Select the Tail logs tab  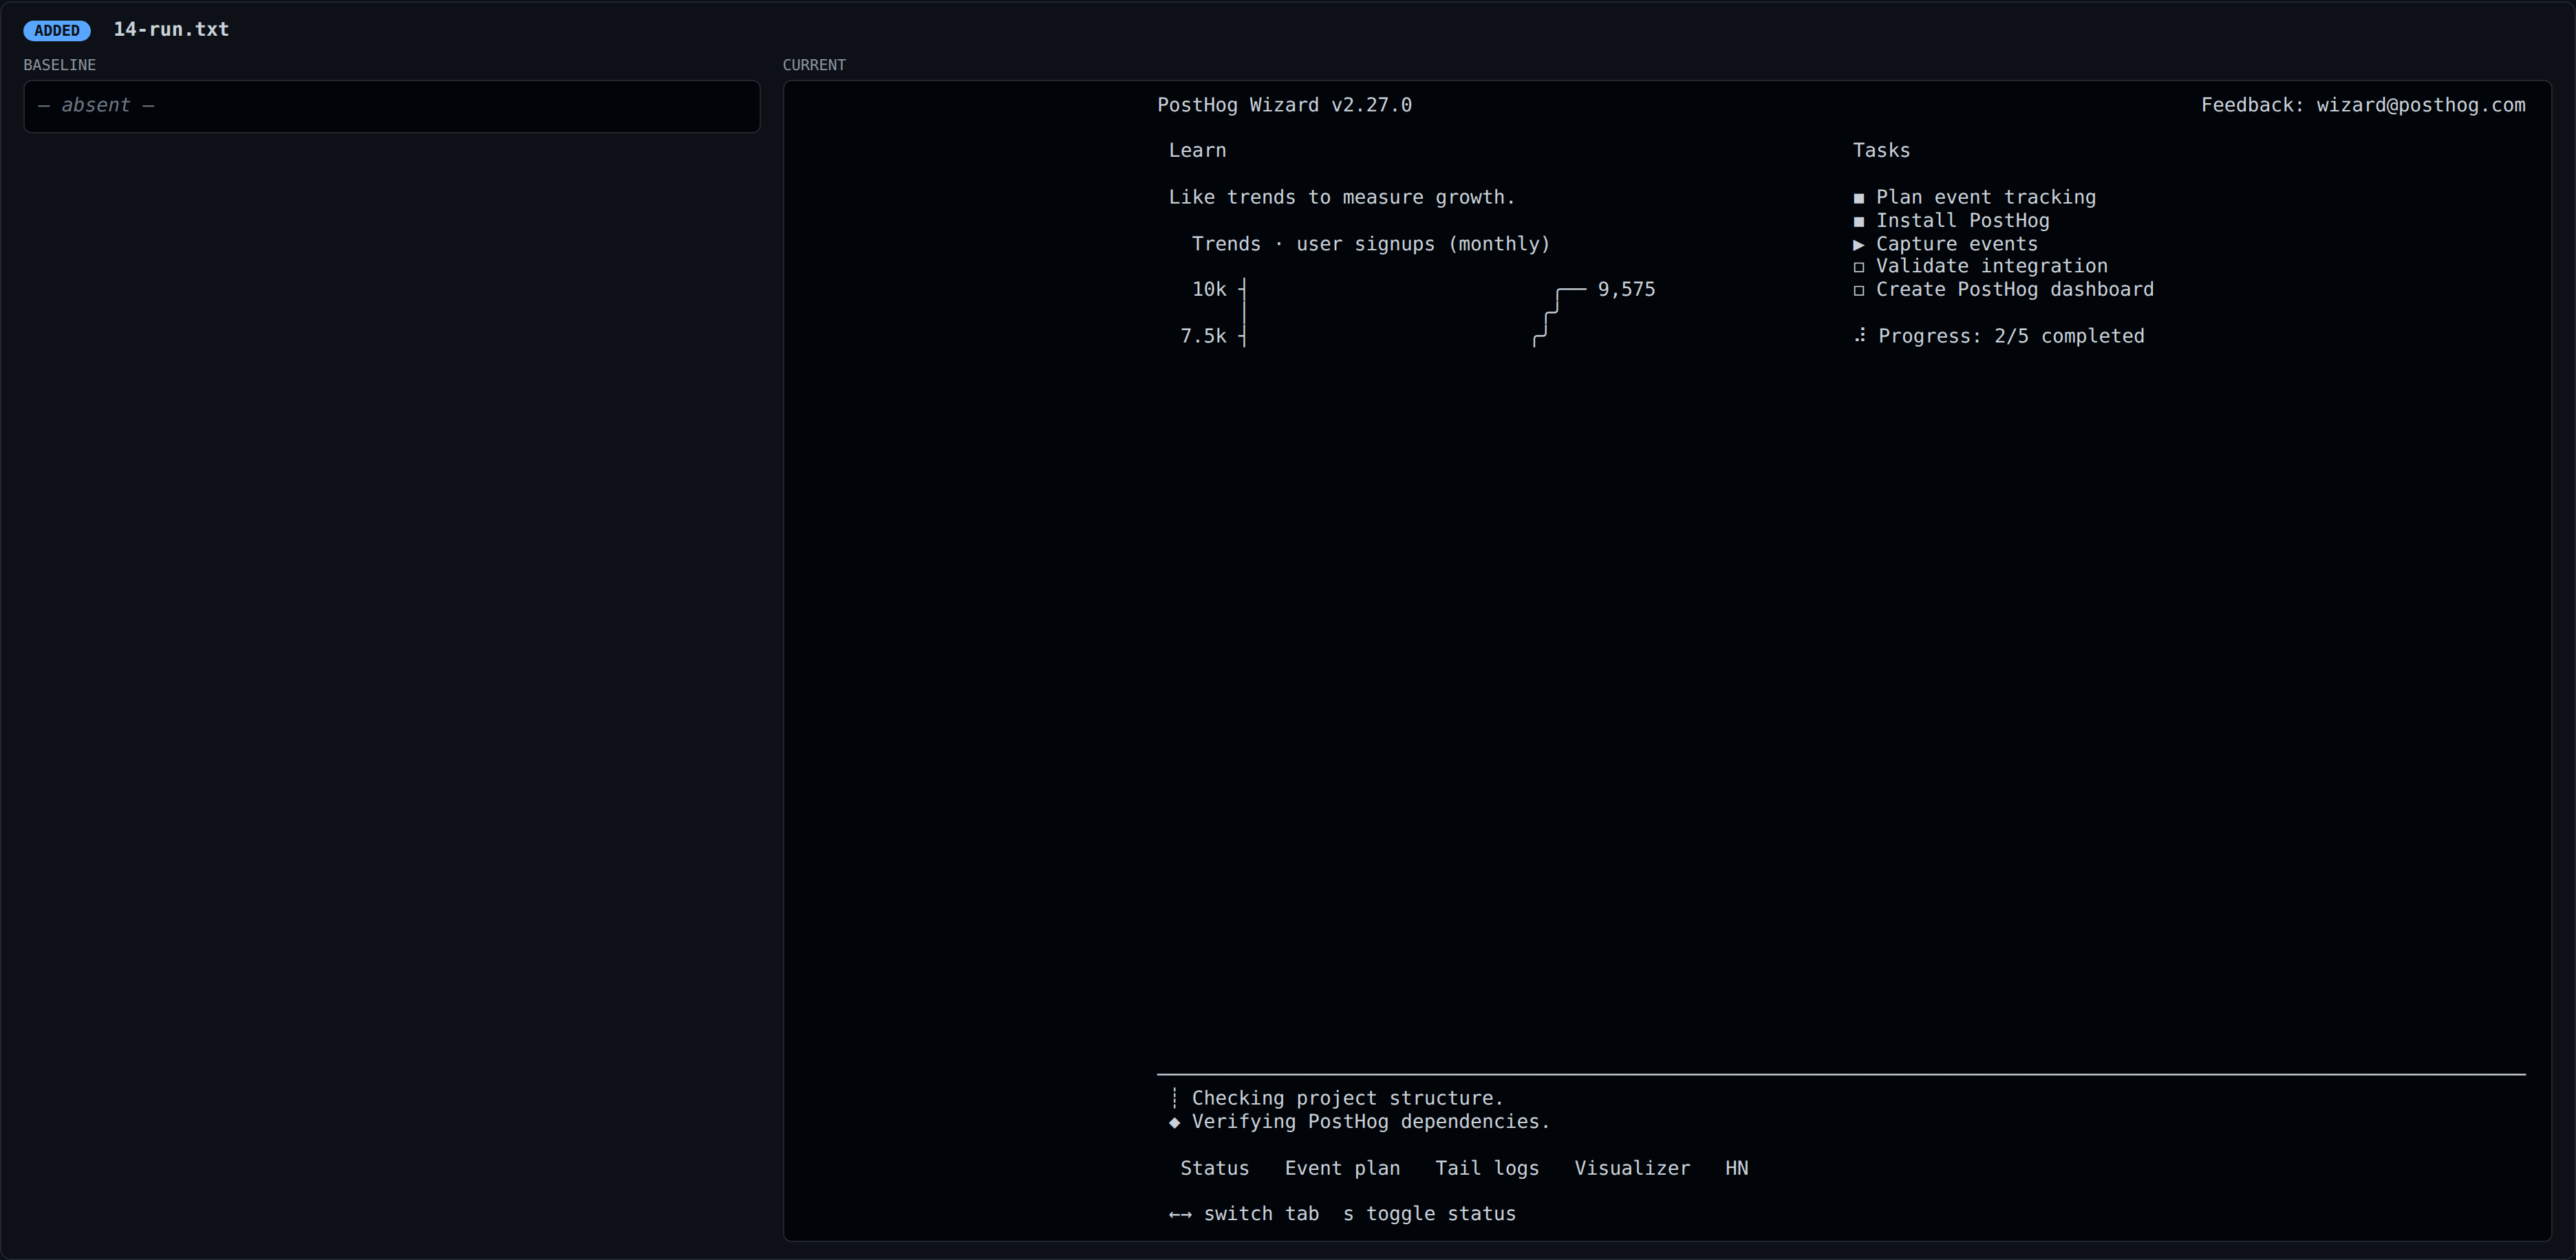[x=1487, y=1168]
